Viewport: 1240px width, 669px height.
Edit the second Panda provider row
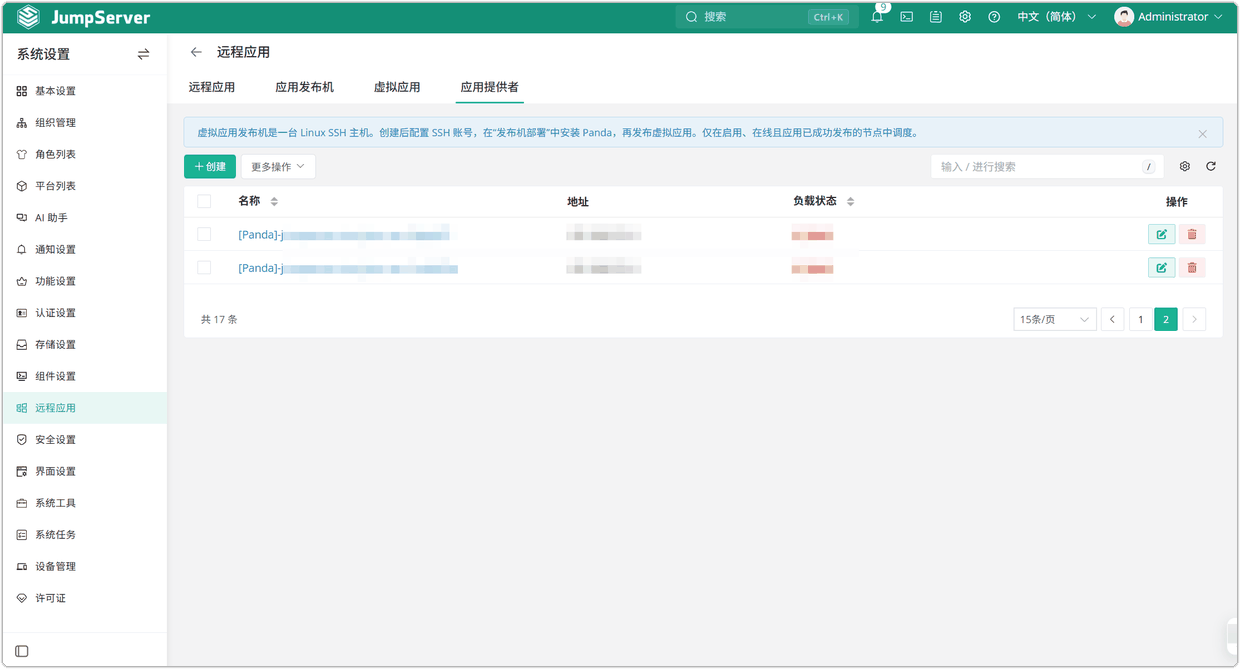[x=1161, y=268]
